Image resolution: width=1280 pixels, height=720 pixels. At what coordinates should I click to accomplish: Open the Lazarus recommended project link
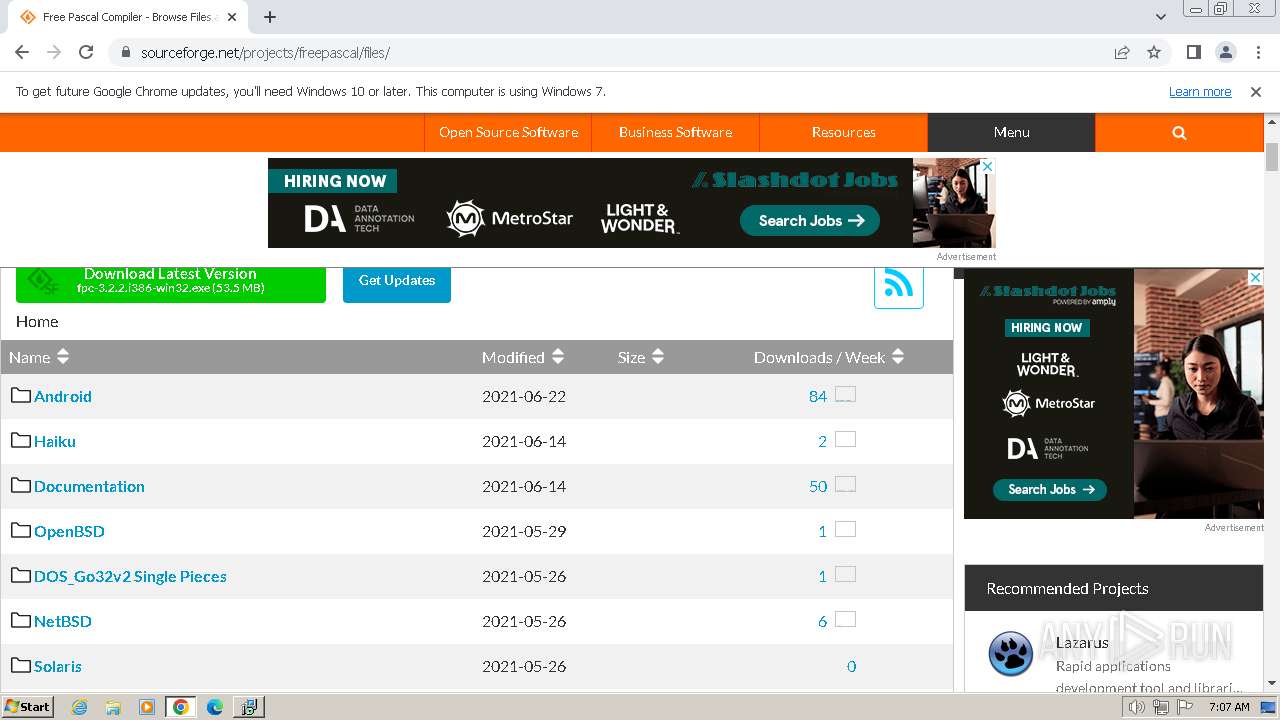pos(1082,643)
